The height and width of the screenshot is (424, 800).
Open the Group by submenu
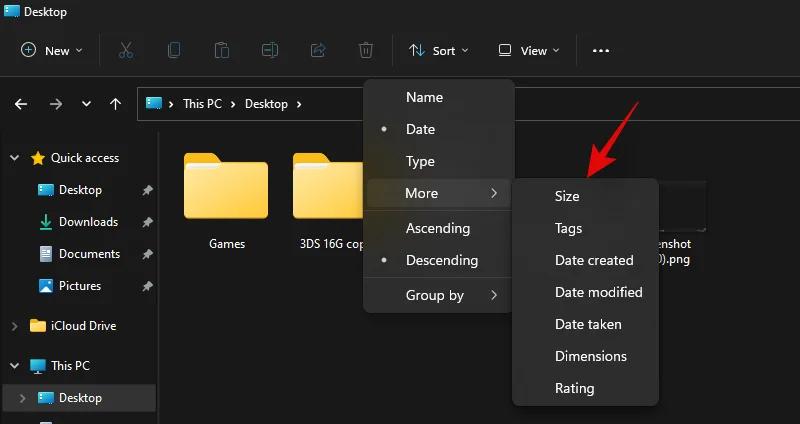coord(439,295)
